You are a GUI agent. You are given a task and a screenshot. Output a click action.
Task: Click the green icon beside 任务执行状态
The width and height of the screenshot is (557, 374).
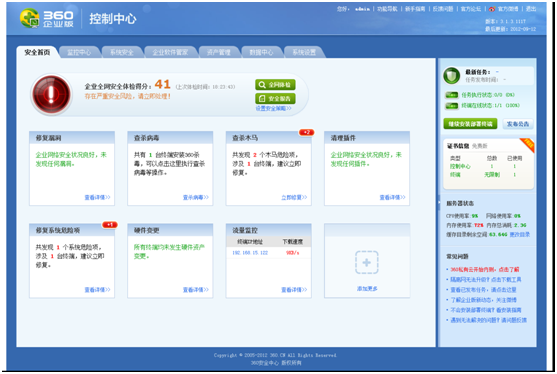(x=451, y=95)
